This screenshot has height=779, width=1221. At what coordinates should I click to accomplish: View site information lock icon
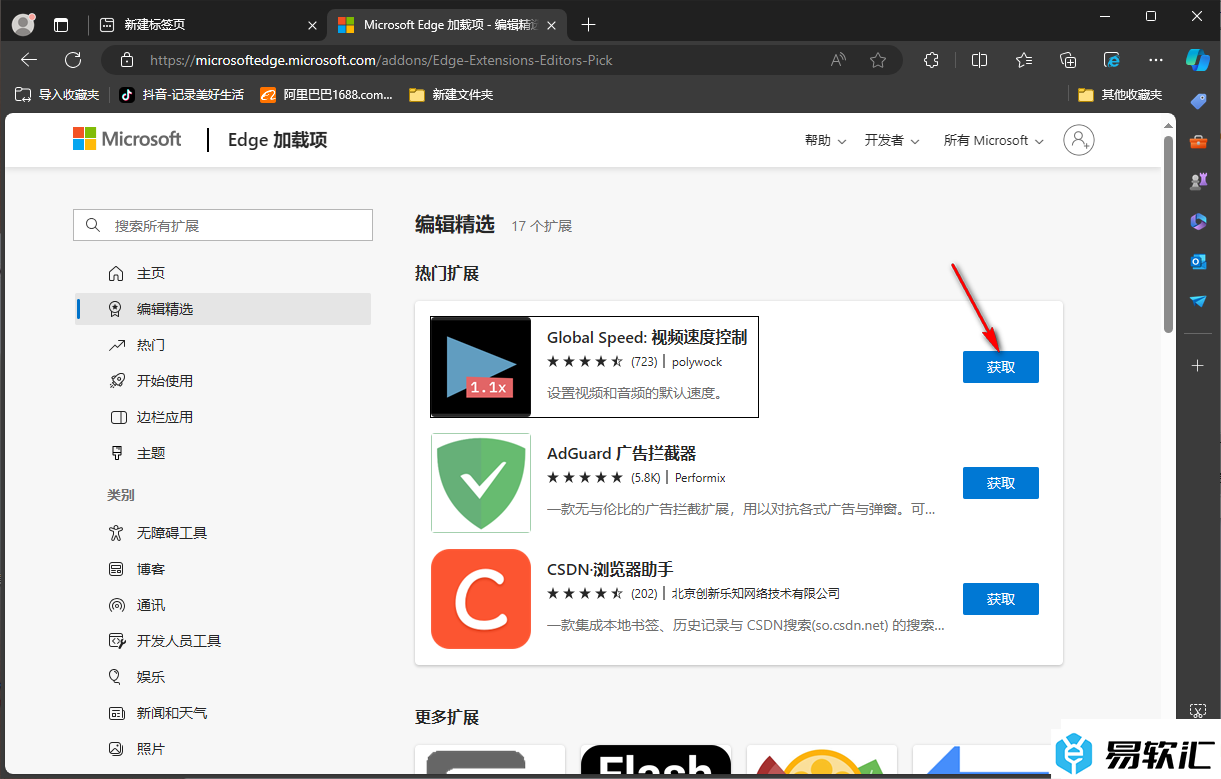click(126, 60)
